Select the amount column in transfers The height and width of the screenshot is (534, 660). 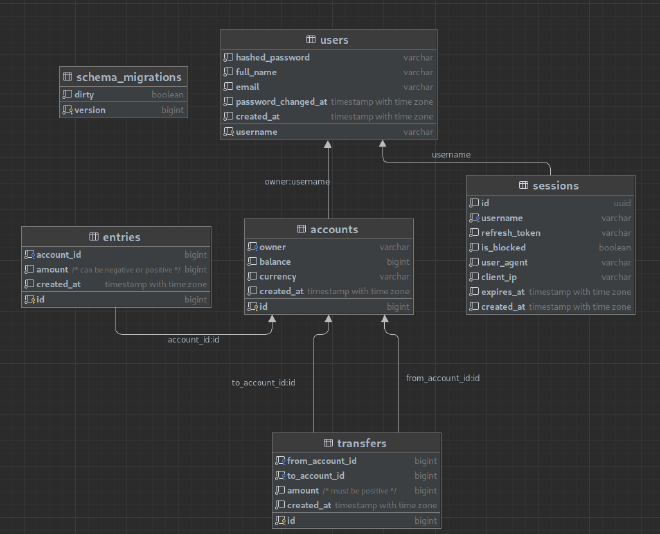point(357,491)
